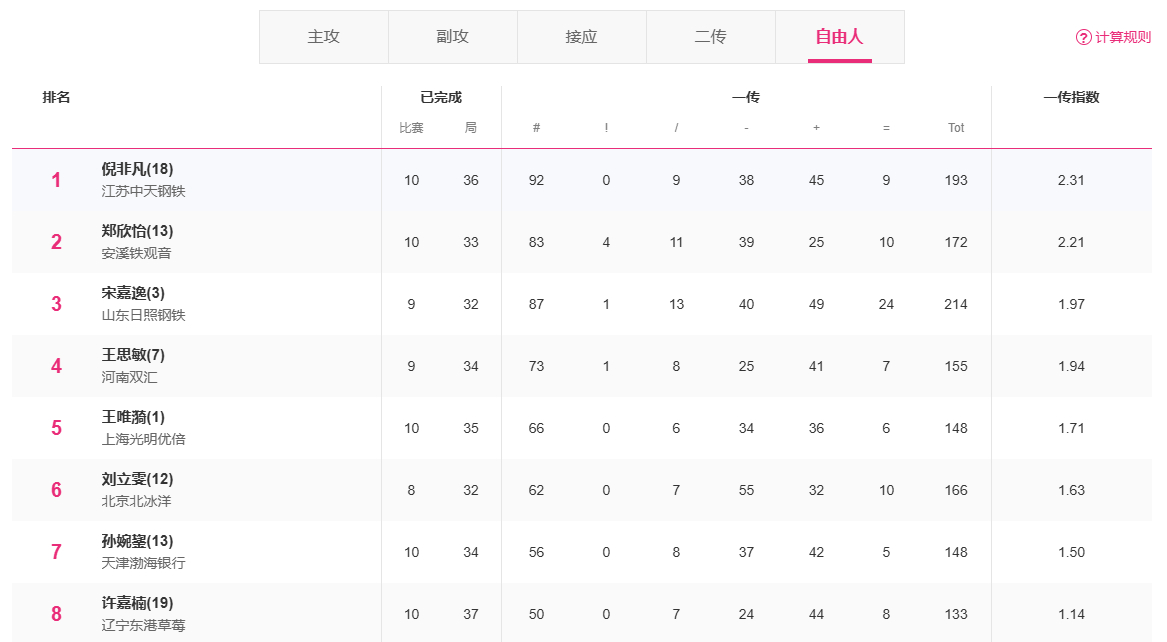Click team name 江苏中天钢铁
Image resolution: width=1167 pixels, height=642 pixels.
click(143, 191)
